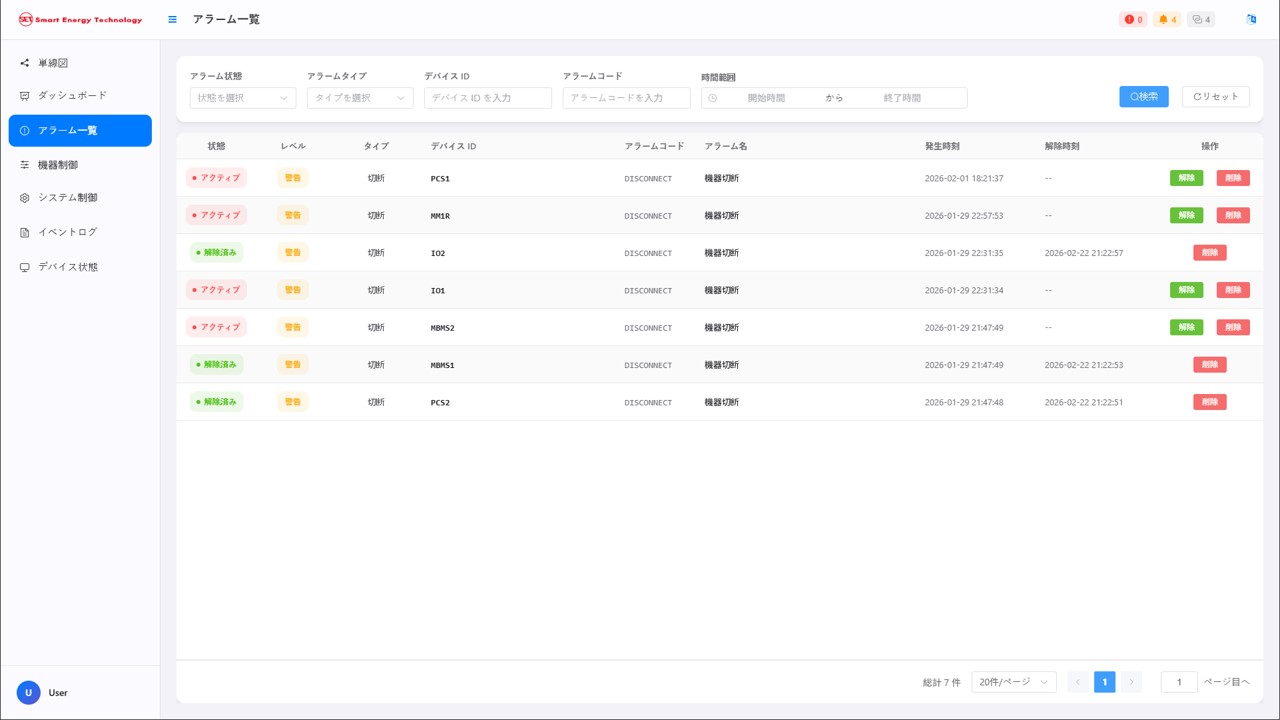Screen dimensions: 1280x720
Task: Open the アラームタイプ dropdown
Action: [360, 98]
